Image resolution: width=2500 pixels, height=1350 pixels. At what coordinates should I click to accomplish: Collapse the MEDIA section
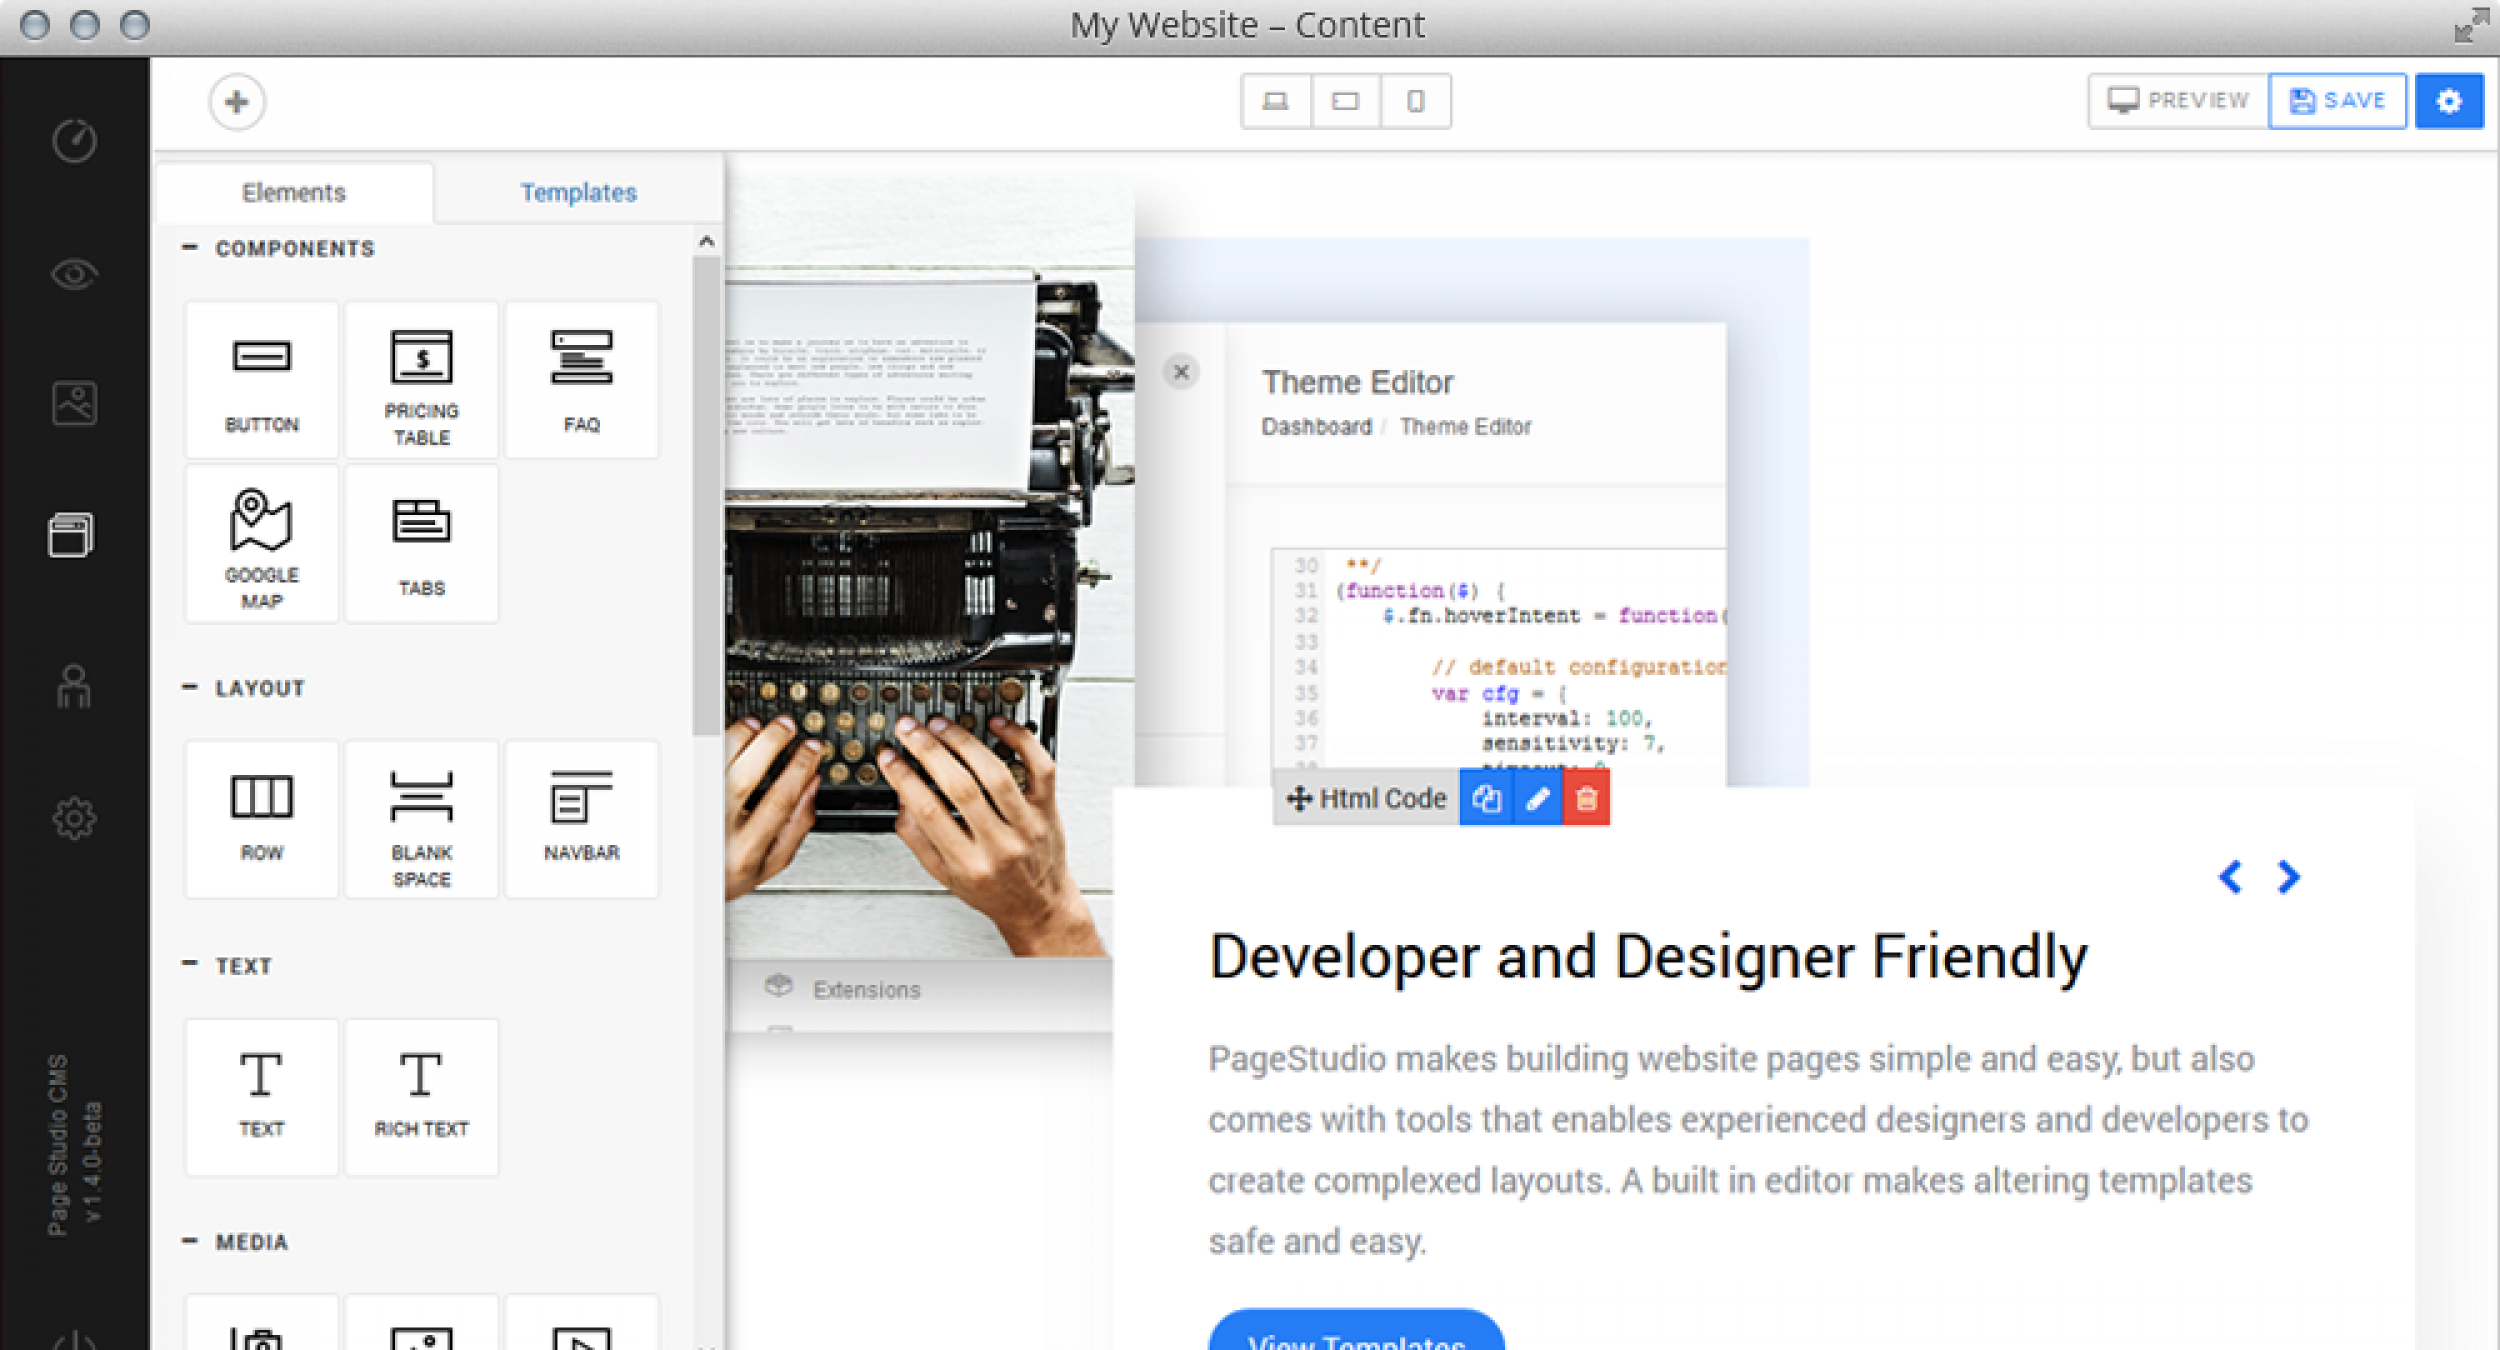(x=234, y=1241)
